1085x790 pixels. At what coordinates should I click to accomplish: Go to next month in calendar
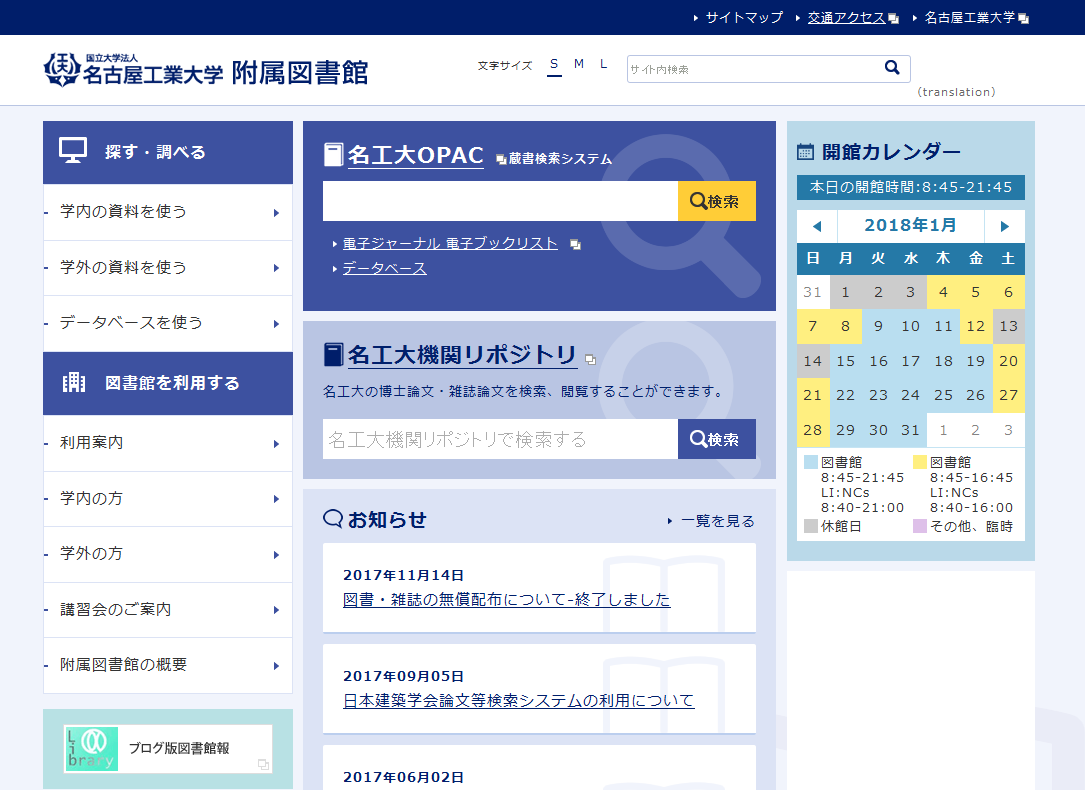coord(1005,226)
